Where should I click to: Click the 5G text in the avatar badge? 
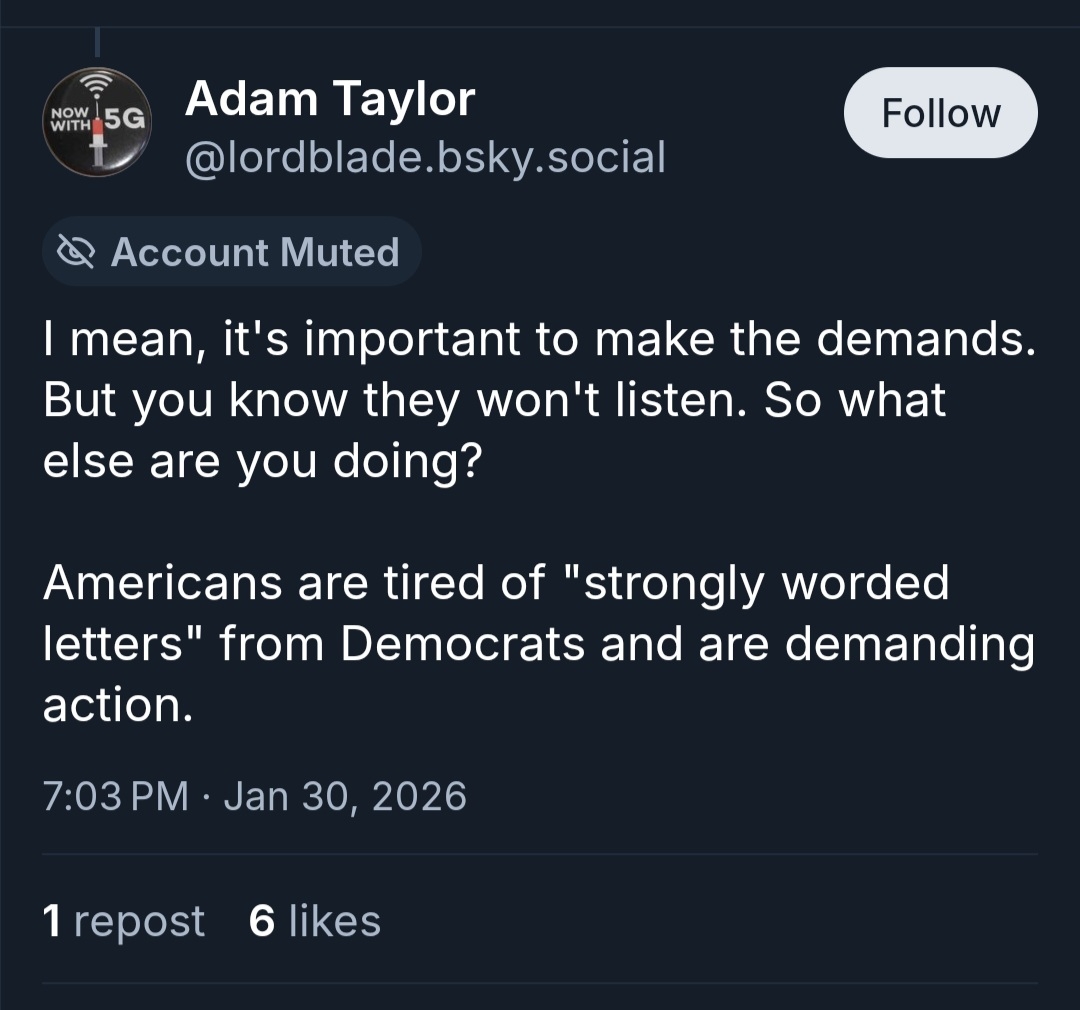coord(125,120)
